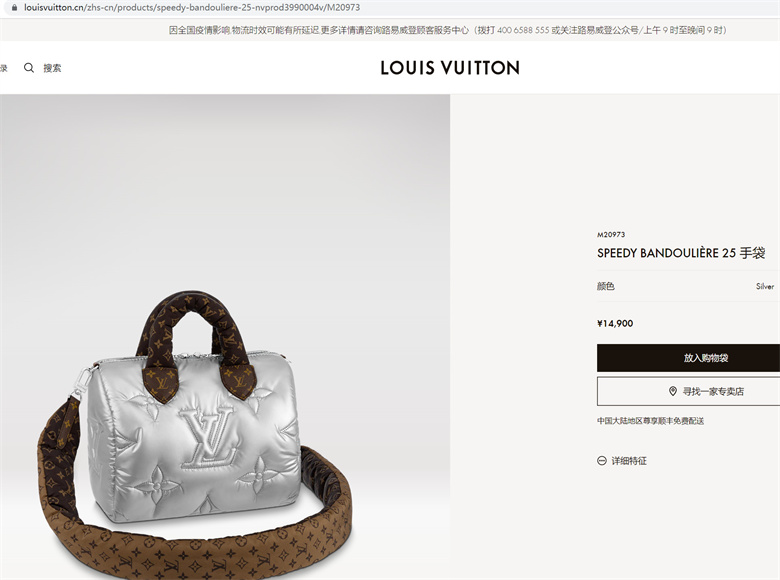Click the 中国大陆地区尊享顺丰免费配送 shipping note
The image size is (780, 580).
(651, 421)
